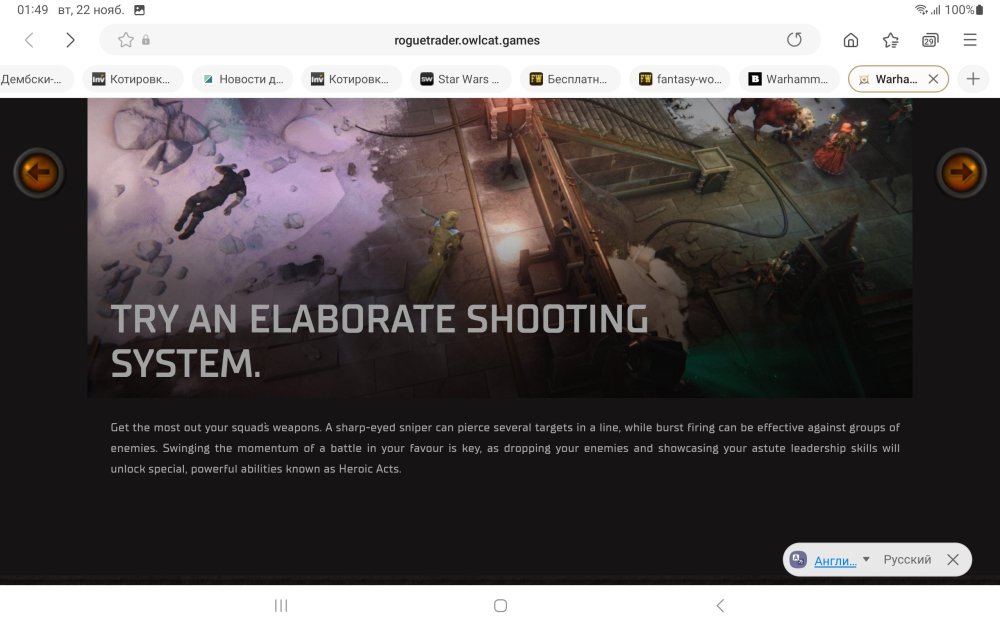1000x625 pixels.
Task: Tap the translate icon in the popup bar
Action: pos(797,559)
